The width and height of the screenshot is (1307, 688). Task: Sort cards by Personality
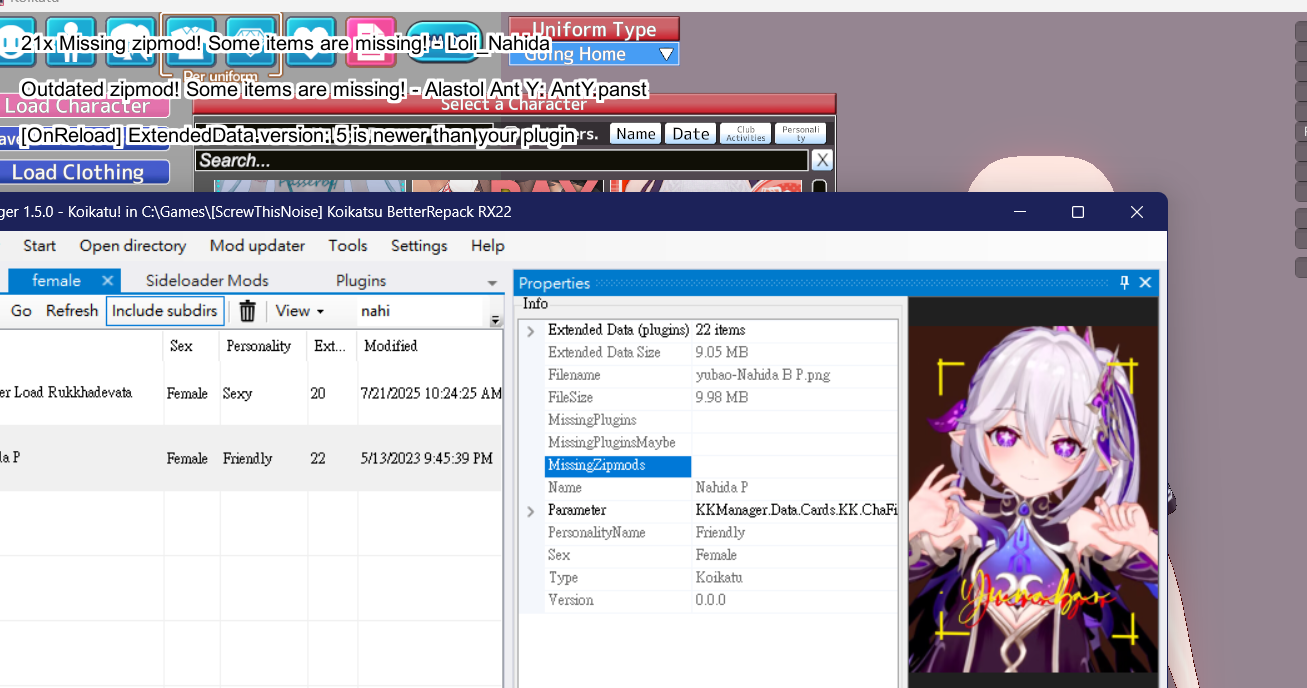point(800,134)
